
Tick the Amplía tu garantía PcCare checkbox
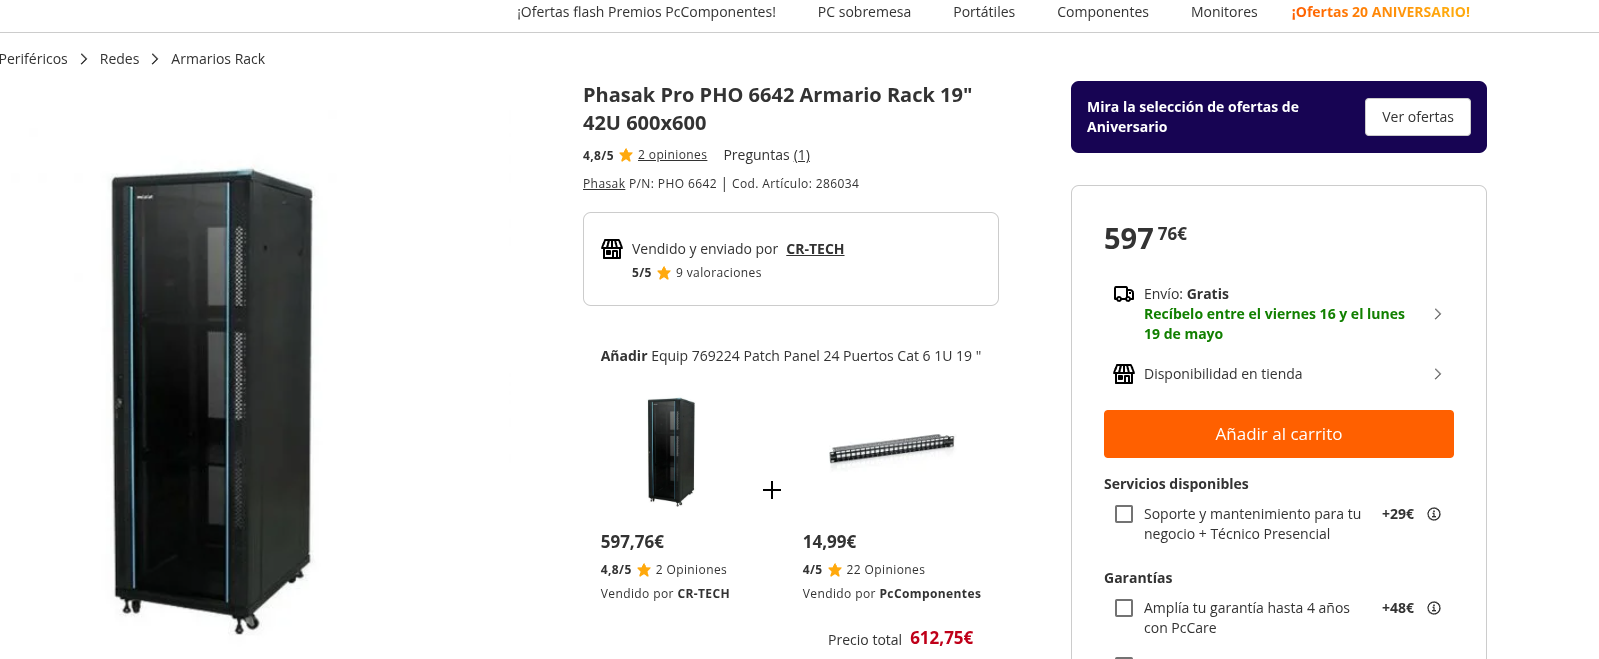(x=1124, y=608)
